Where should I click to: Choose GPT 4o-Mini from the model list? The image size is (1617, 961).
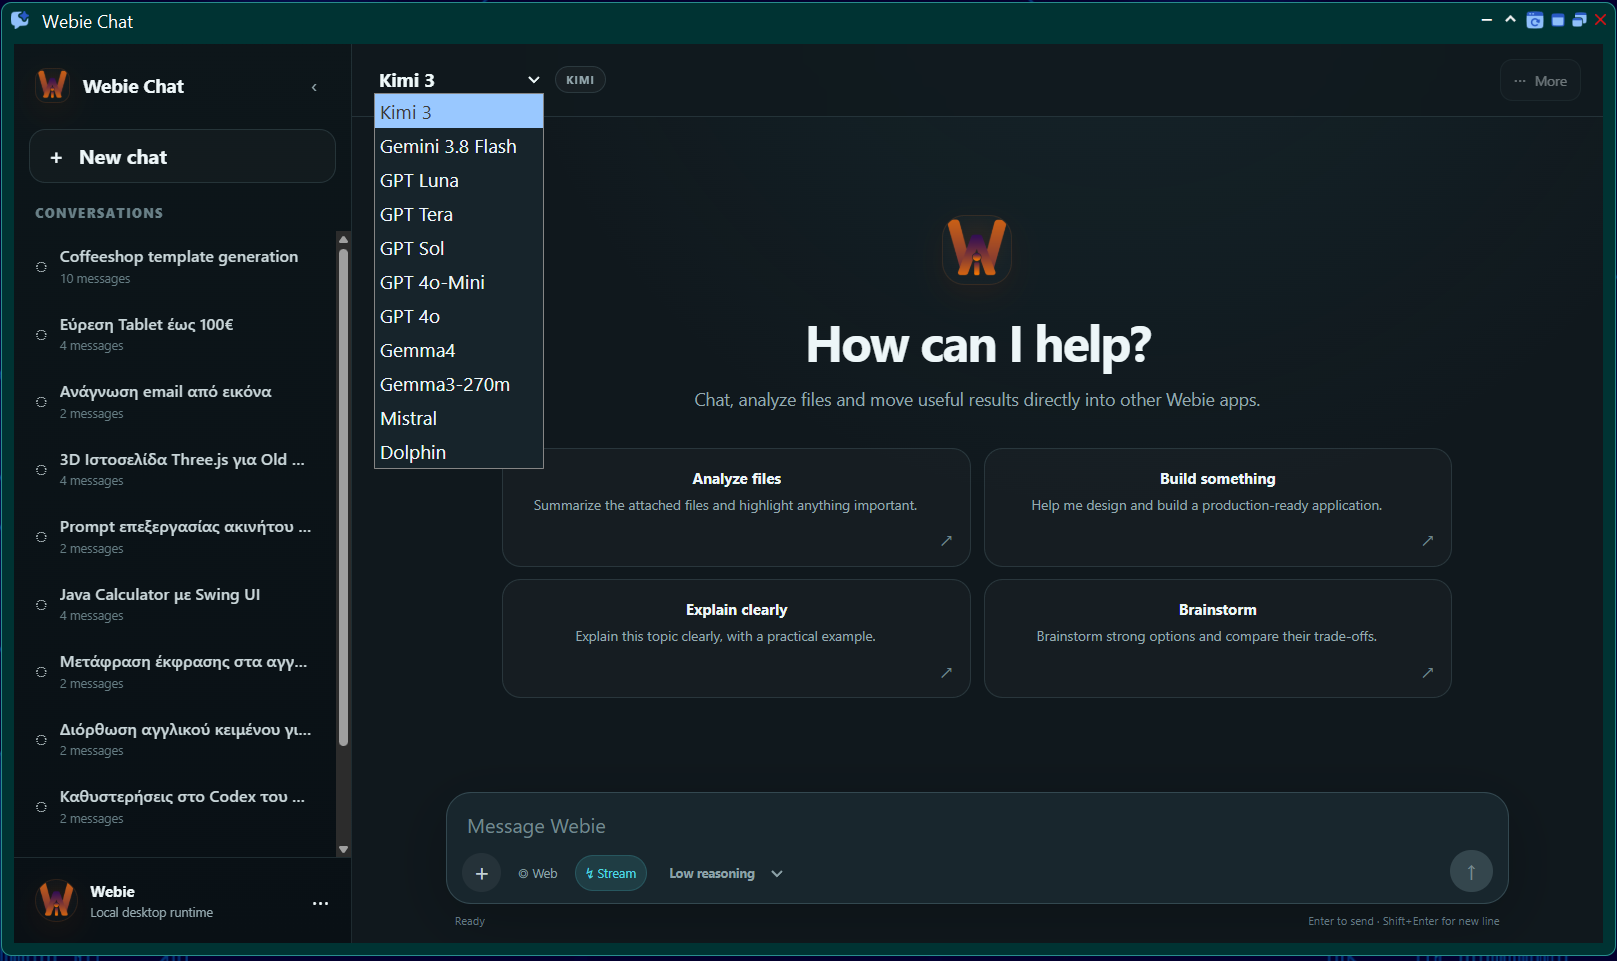pyautogui.click(x=459, y=282)
